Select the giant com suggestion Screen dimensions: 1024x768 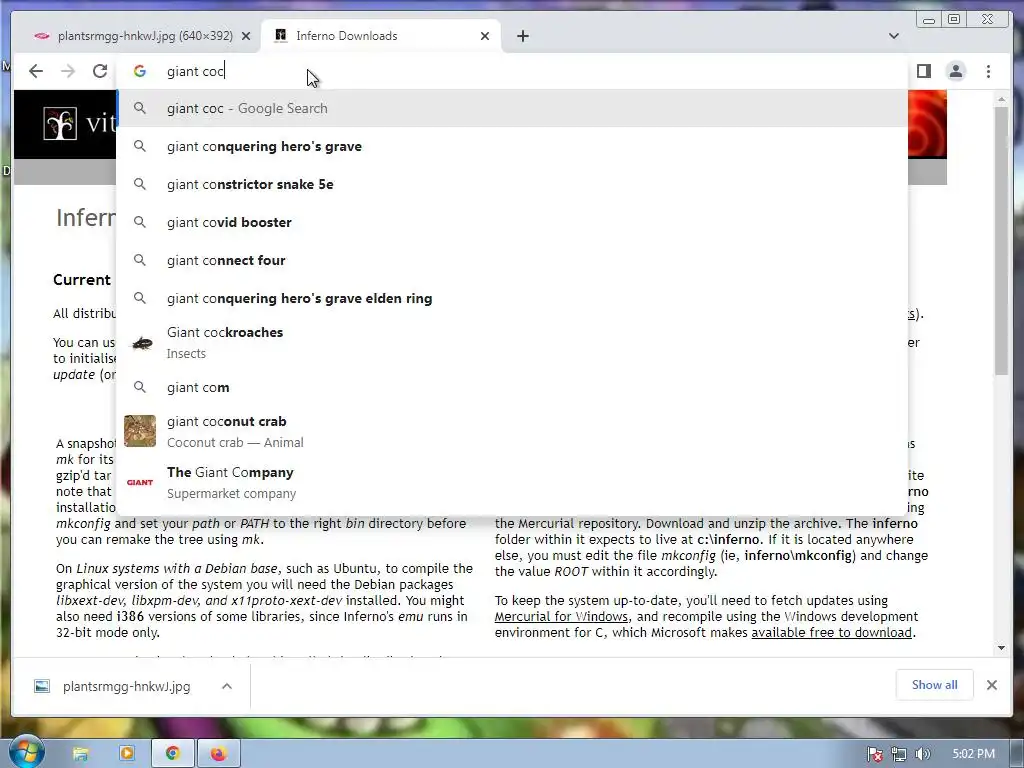click(x=512, y=387)
